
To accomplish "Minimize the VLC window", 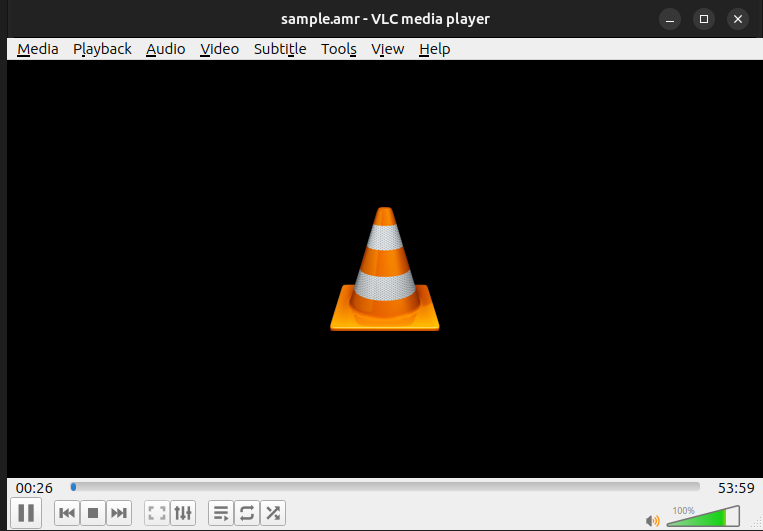I will (x=670, y=19).
